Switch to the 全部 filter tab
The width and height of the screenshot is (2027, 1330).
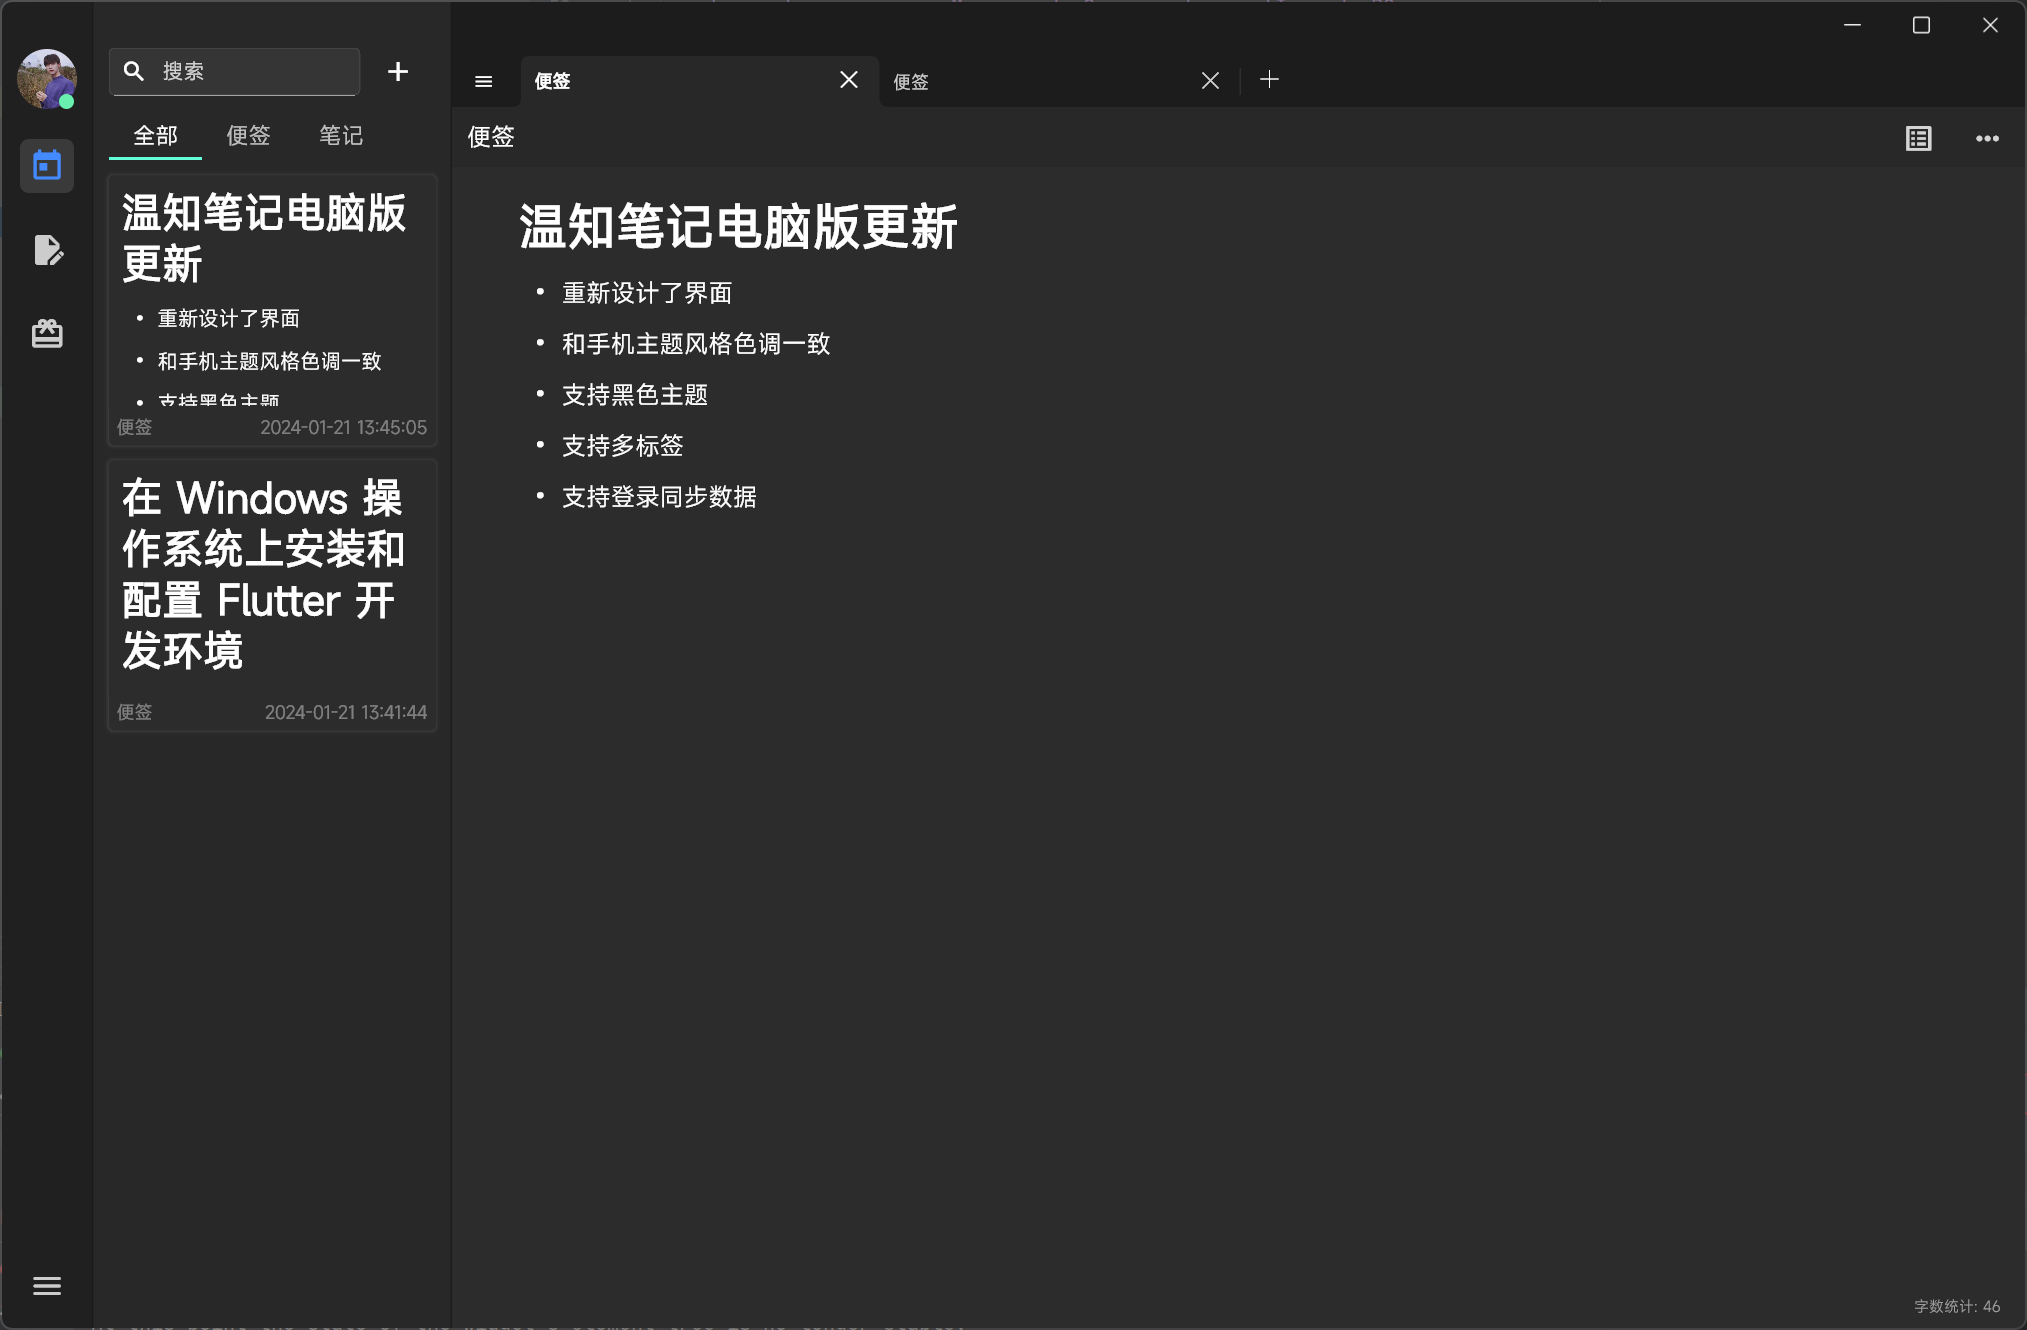pos(155,136)
